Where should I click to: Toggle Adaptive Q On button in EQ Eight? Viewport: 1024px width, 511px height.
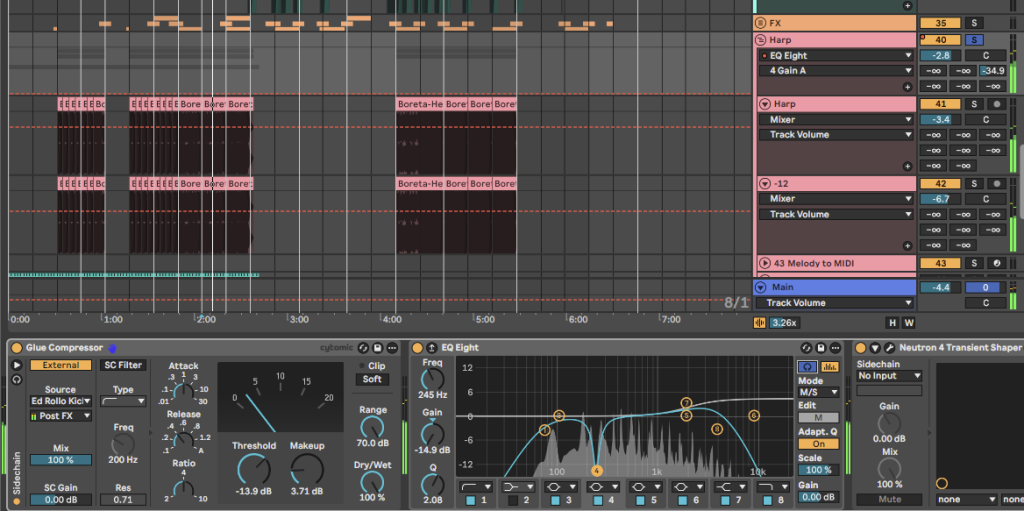(x=818, y=444)
